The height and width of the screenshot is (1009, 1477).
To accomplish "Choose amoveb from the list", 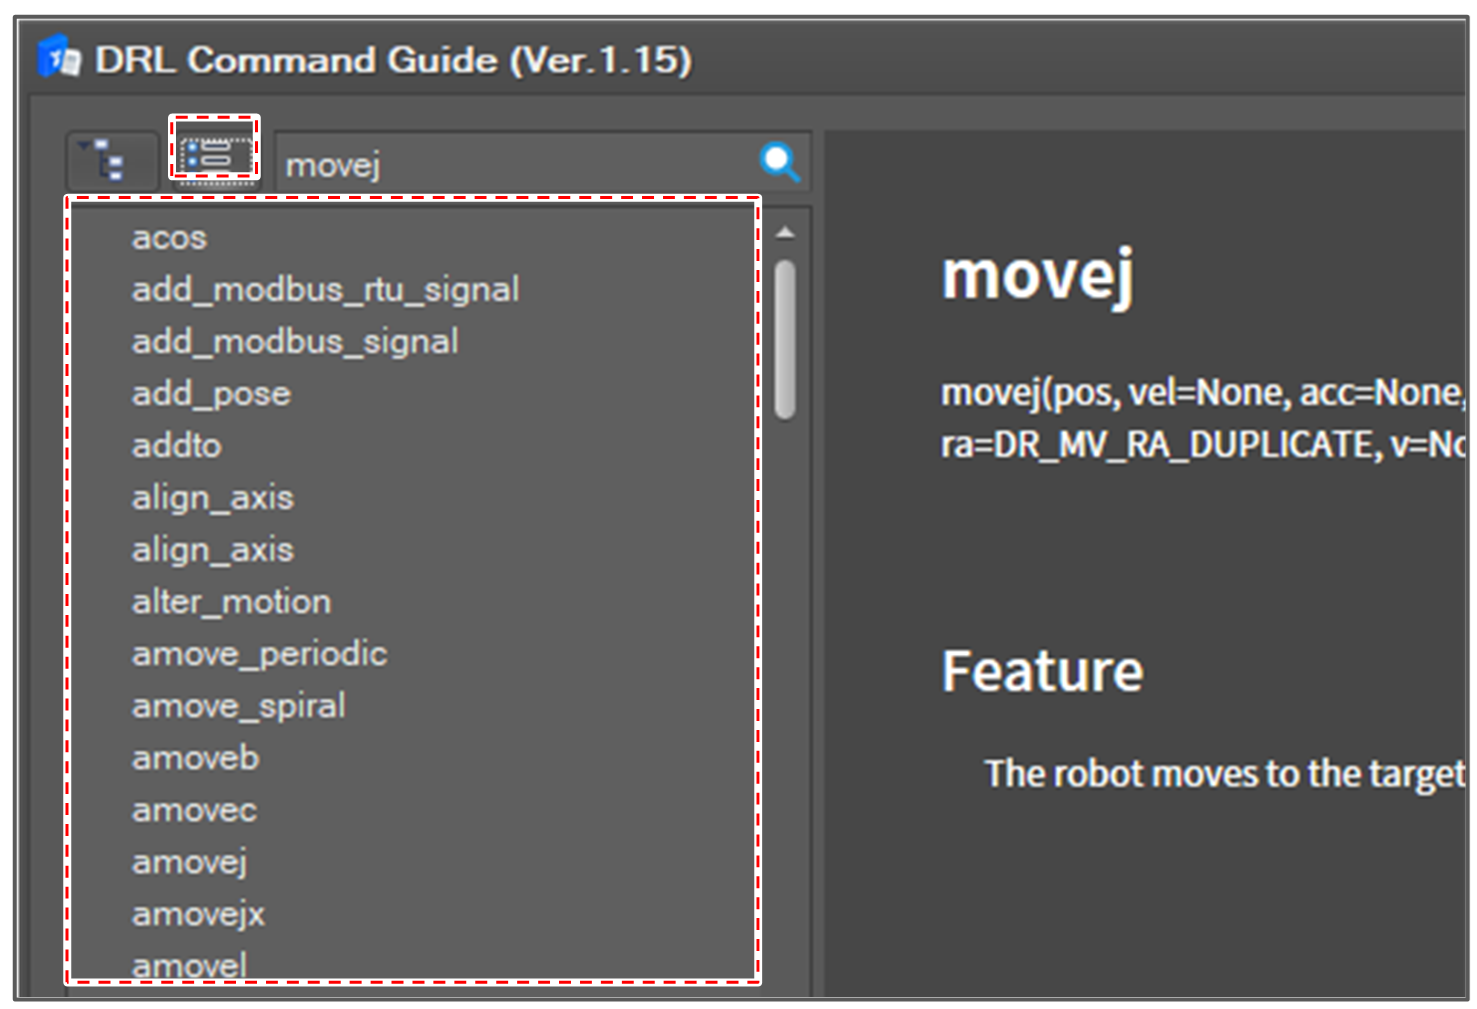I will pyautogui.click(x=195, y=758).
